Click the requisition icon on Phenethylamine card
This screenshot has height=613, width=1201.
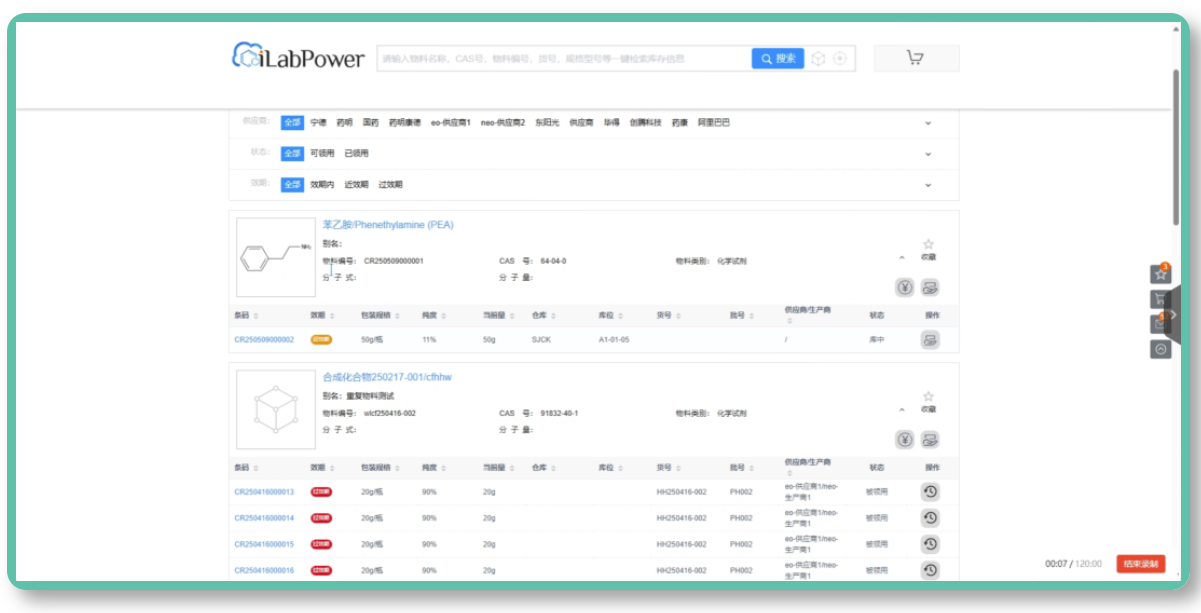pyautogui.click(x=930, y=288)
